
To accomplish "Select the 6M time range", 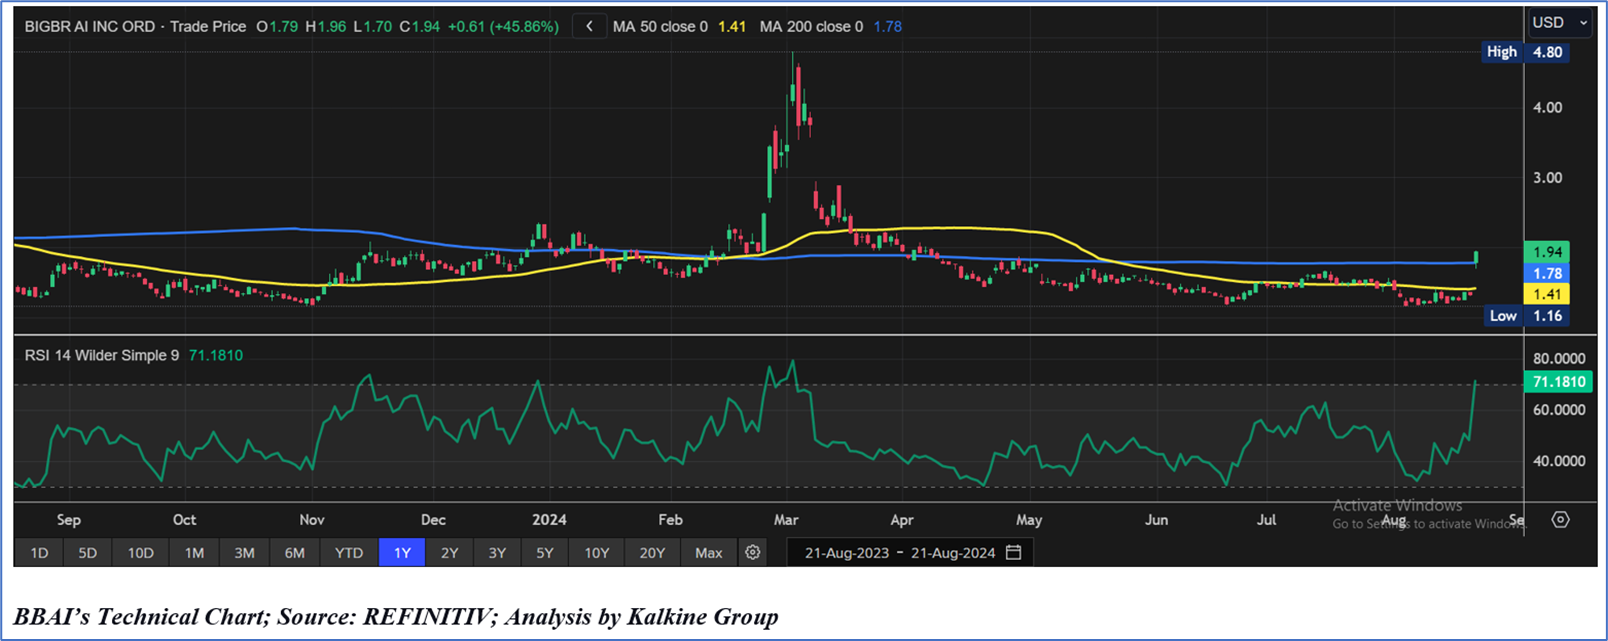I will (295, 552).
